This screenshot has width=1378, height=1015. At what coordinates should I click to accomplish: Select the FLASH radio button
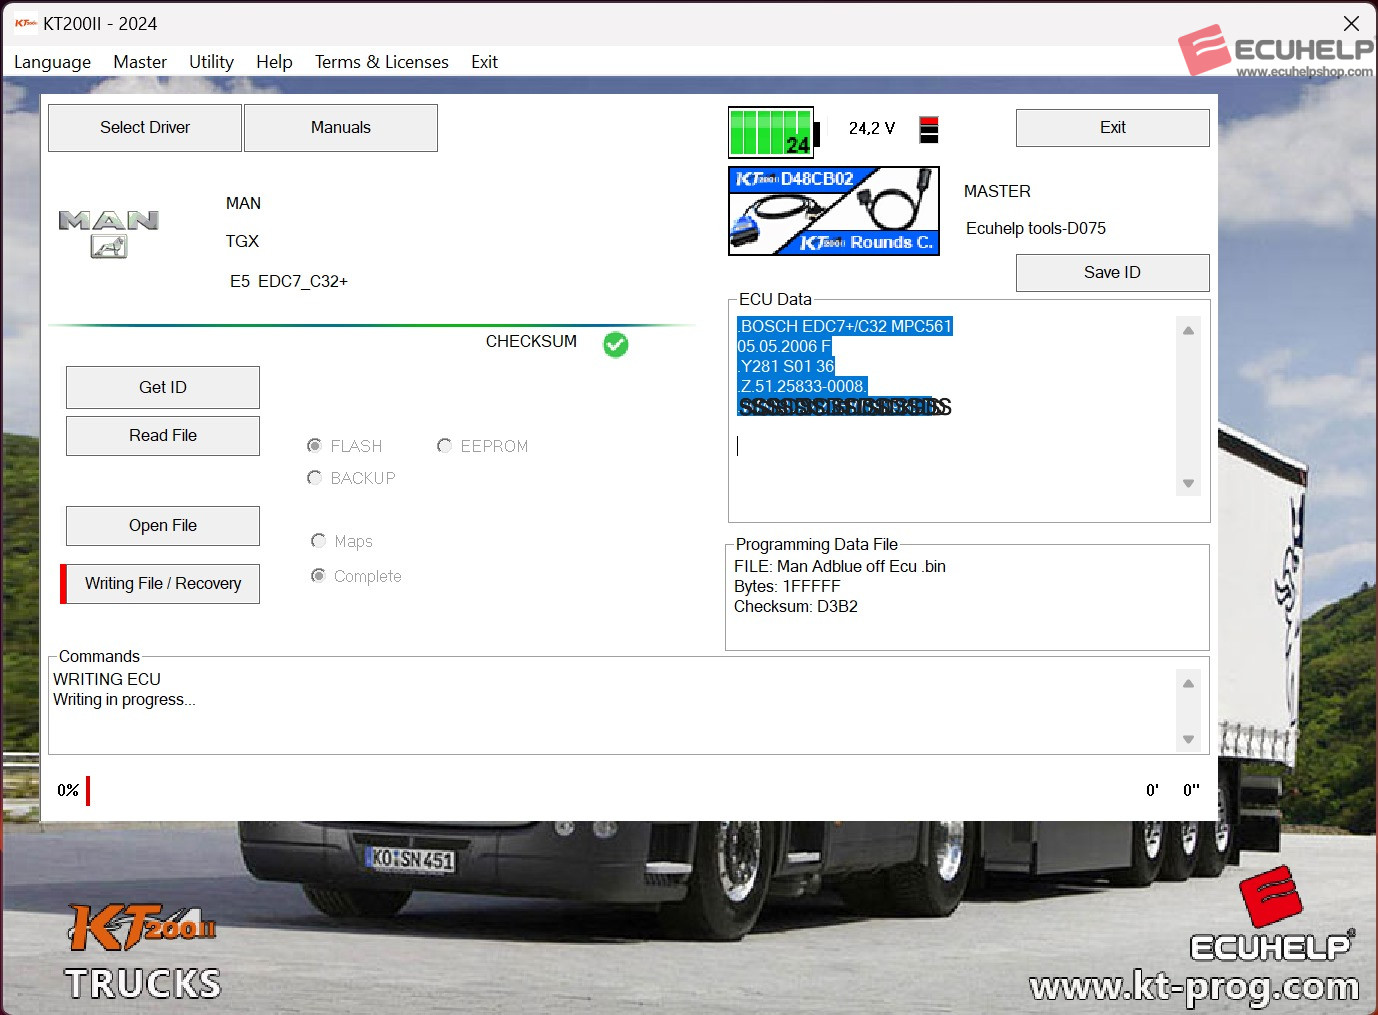[315, 446]
